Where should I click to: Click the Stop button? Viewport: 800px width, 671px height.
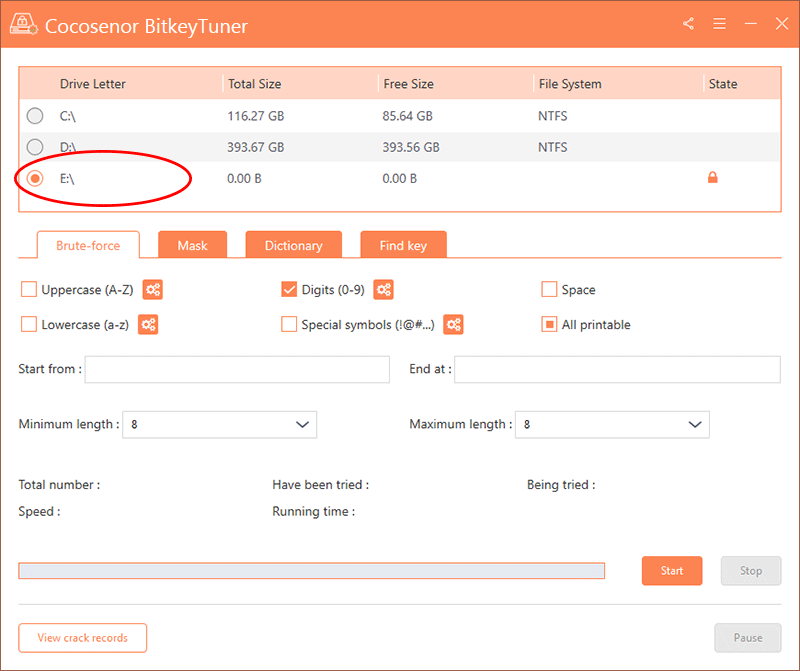(751, 570)
